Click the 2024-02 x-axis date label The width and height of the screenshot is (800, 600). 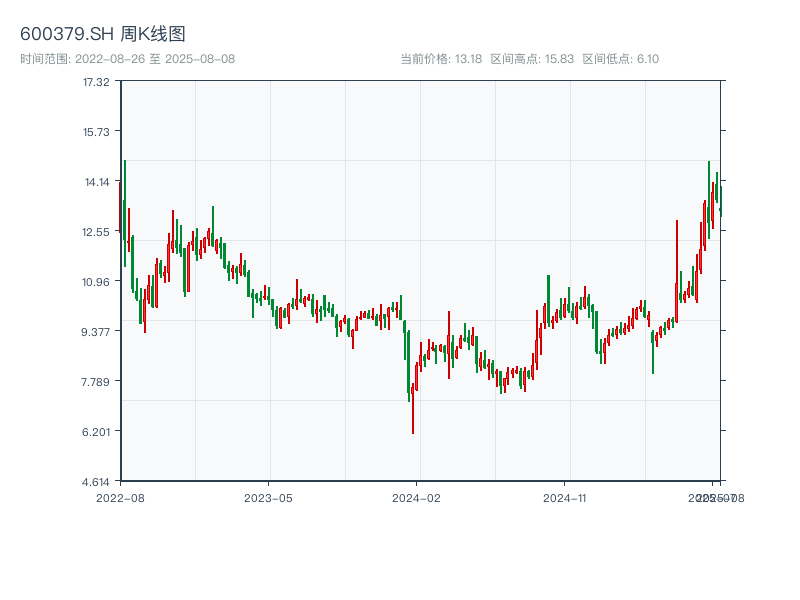[x=417, y=497]
